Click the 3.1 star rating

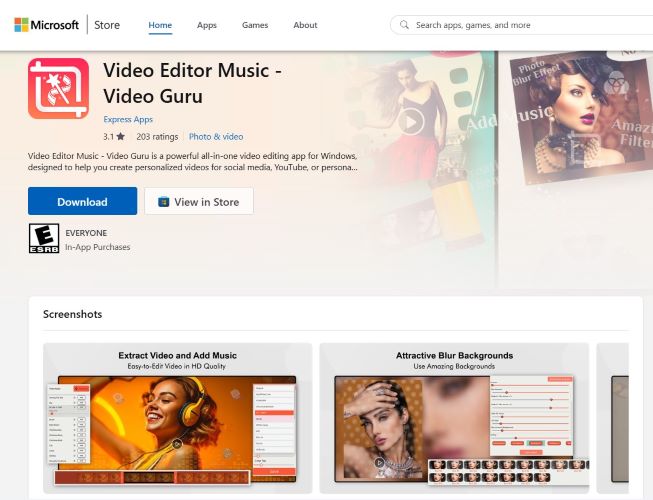[114, 137]
